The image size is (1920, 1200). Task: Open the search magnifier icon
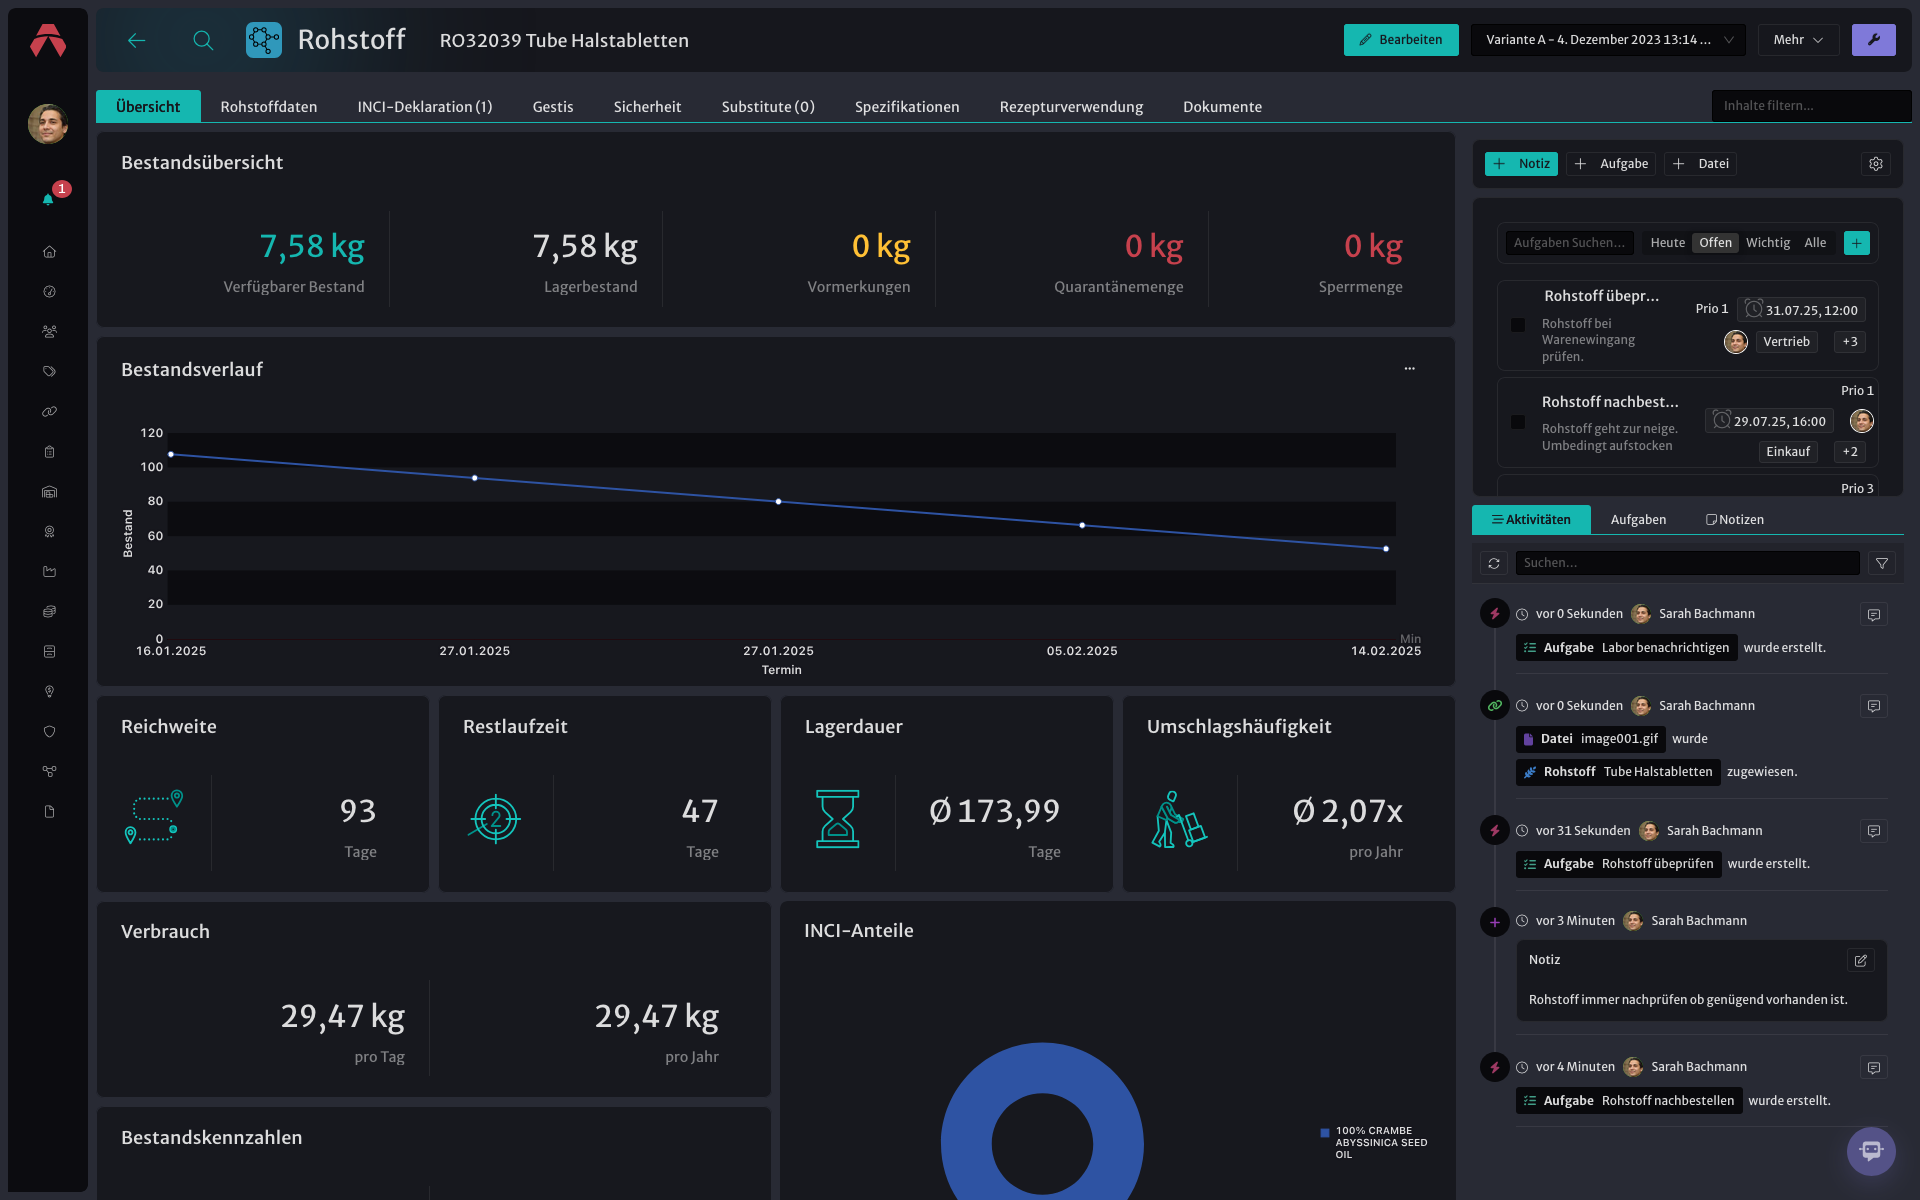pos(203,40)
